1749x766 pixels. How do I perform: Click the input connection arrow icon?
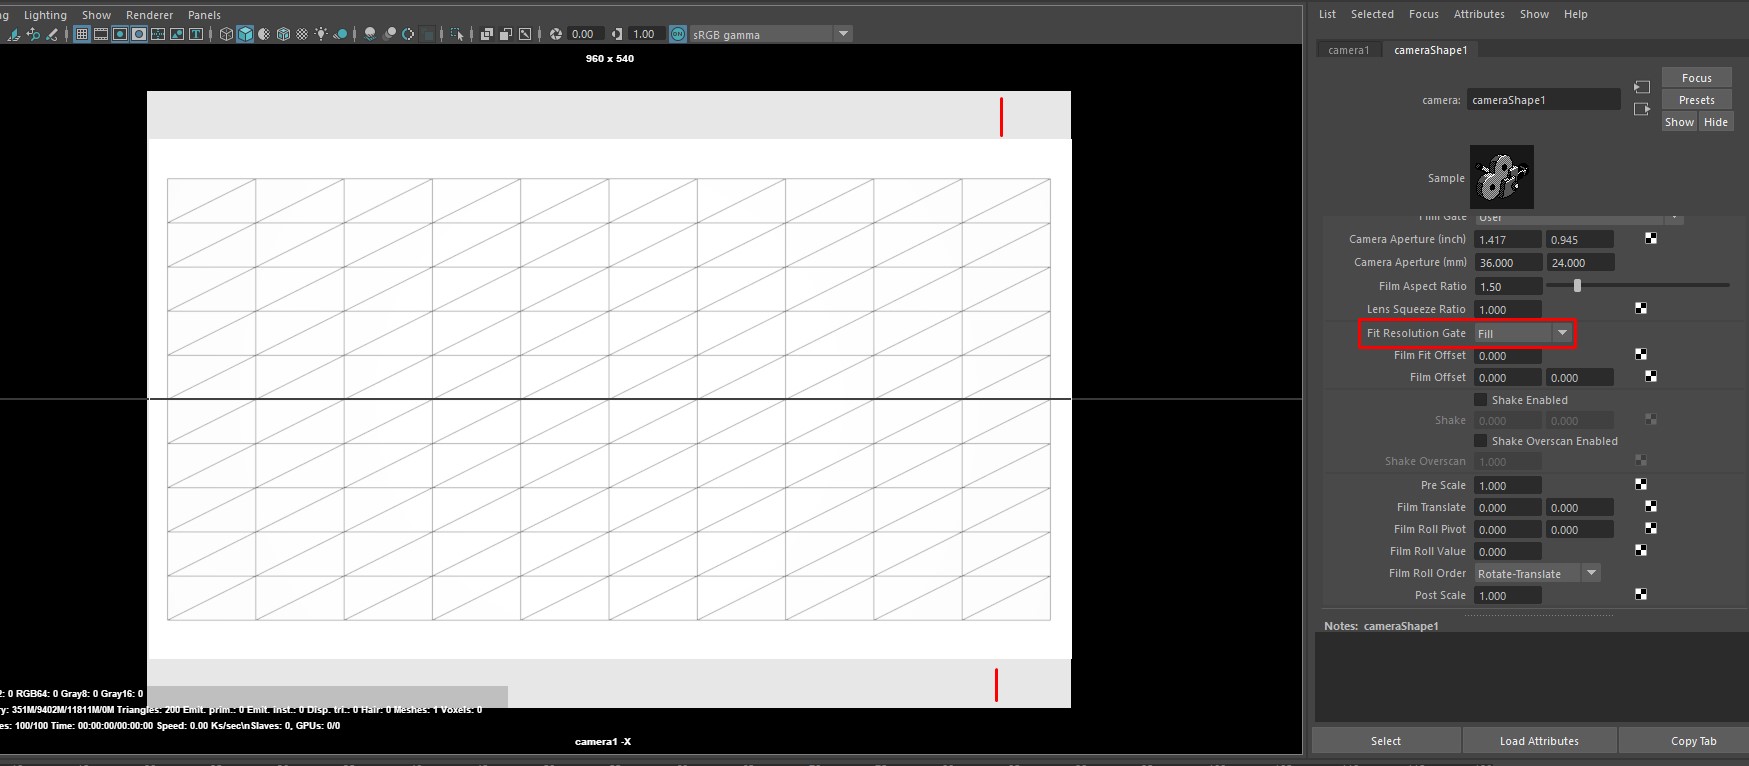tap(1641, 87)
